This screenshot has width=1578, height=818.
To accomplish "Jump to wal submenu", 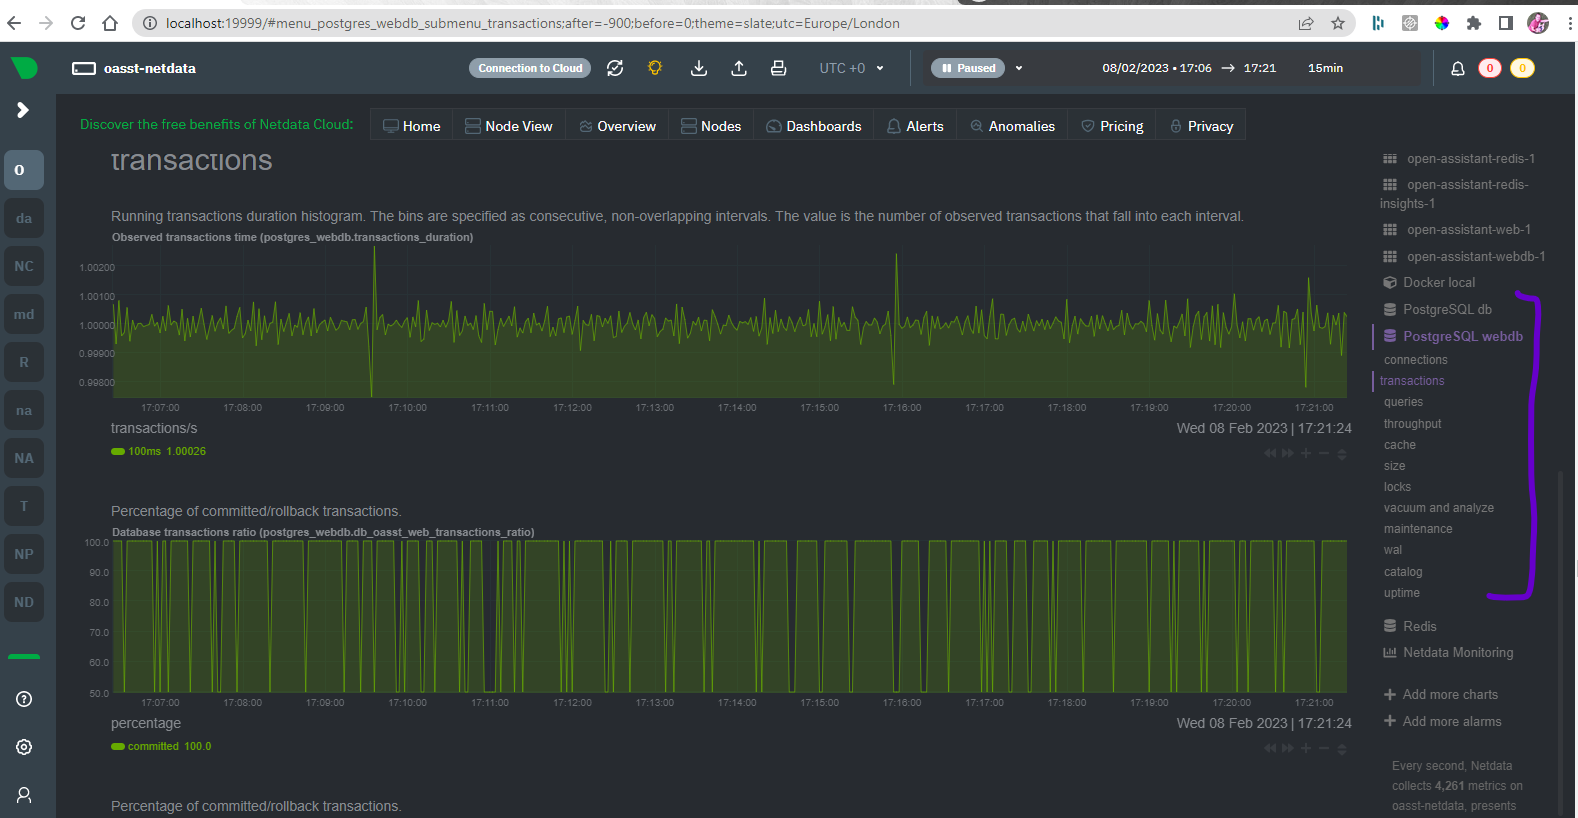I will 1393,550.
